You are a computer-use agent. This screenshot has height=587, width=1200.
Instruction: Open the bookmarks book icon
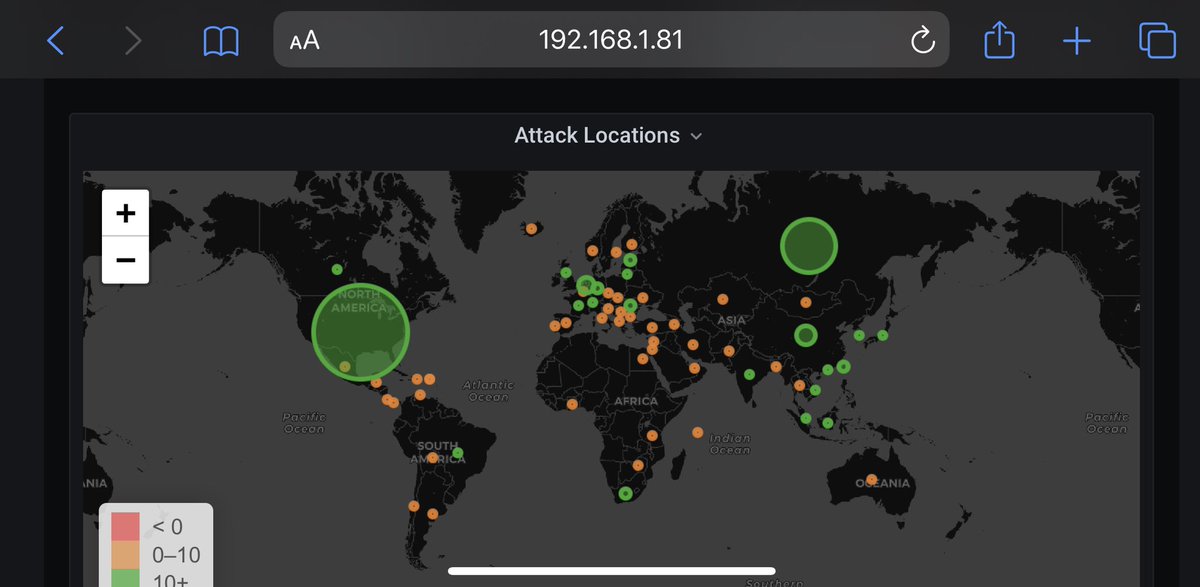coord(221,41)
